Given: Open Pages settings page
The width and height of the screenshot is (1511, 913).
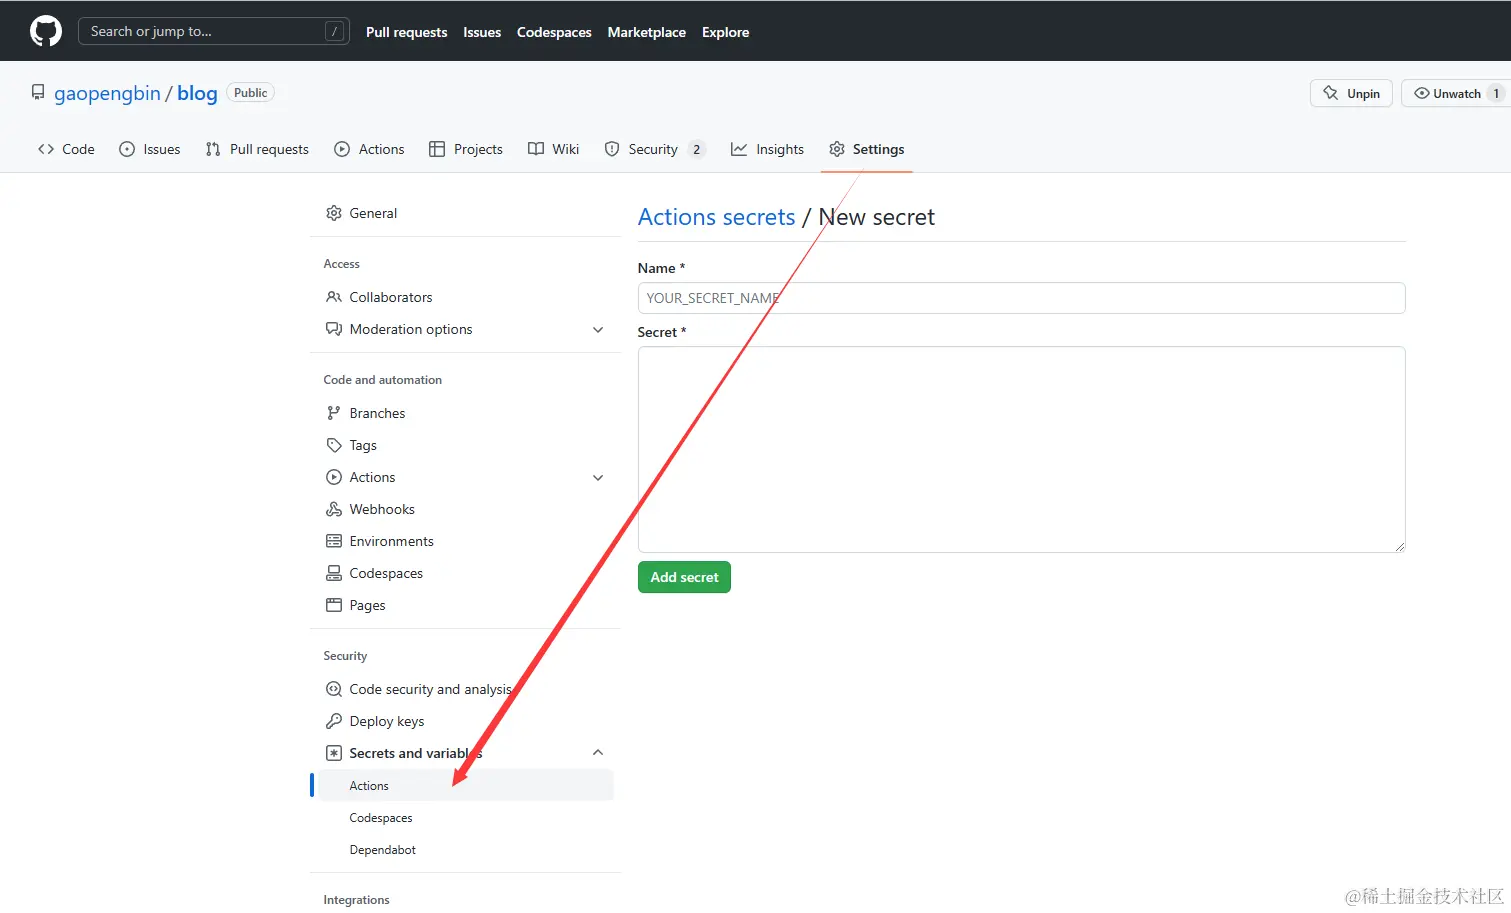Looking at the screenshot, I should (465, 605).
